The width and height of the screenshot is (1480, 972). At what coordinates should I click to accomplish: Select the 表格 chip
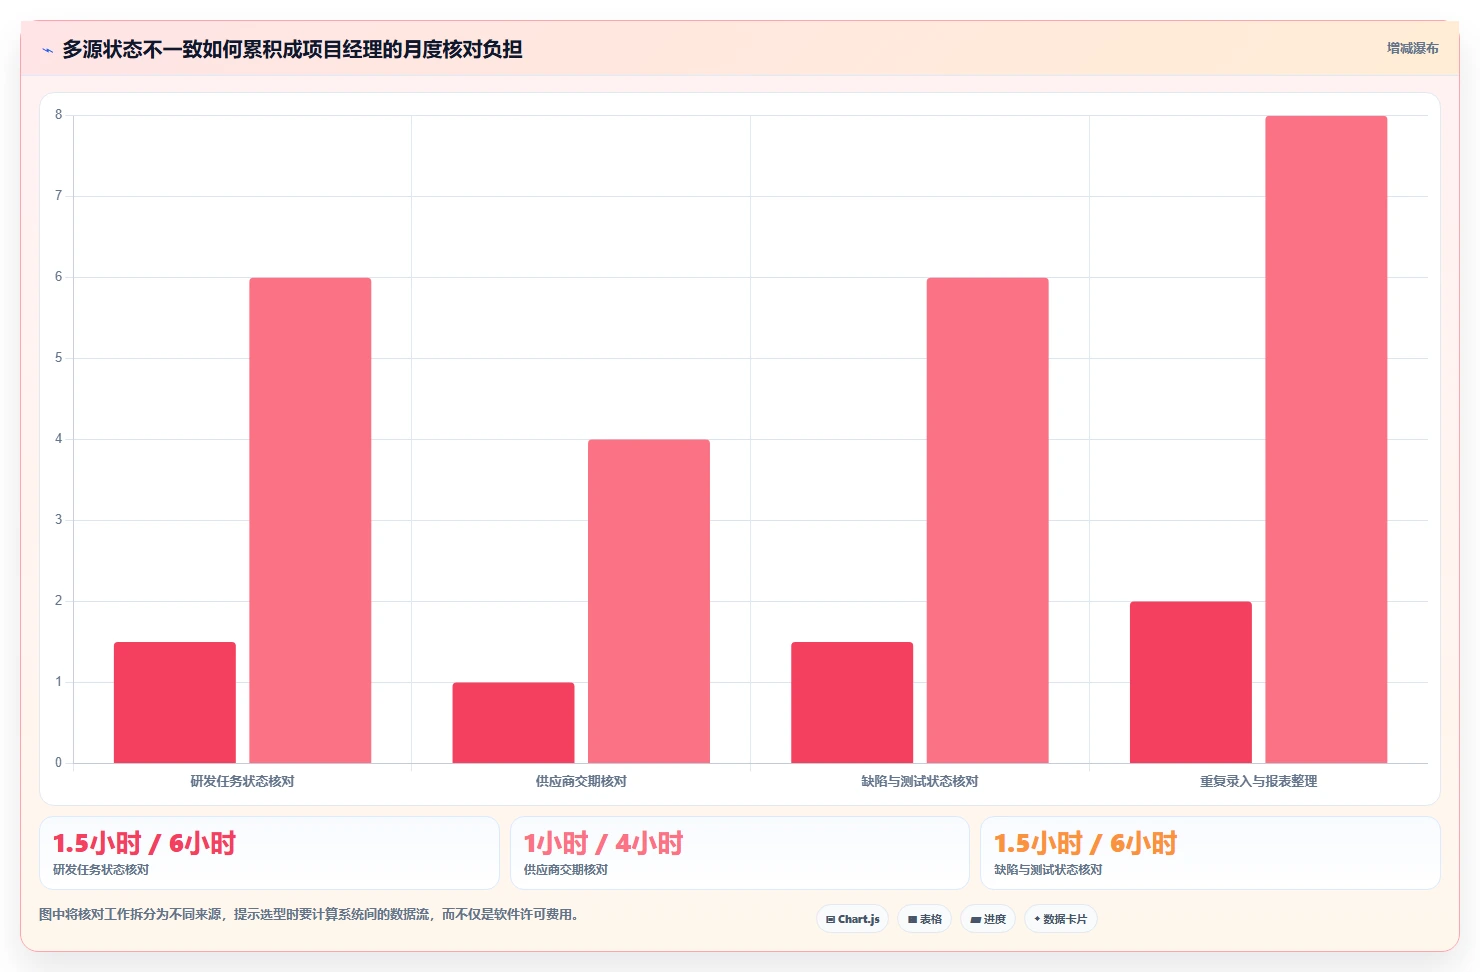(925, 919)
